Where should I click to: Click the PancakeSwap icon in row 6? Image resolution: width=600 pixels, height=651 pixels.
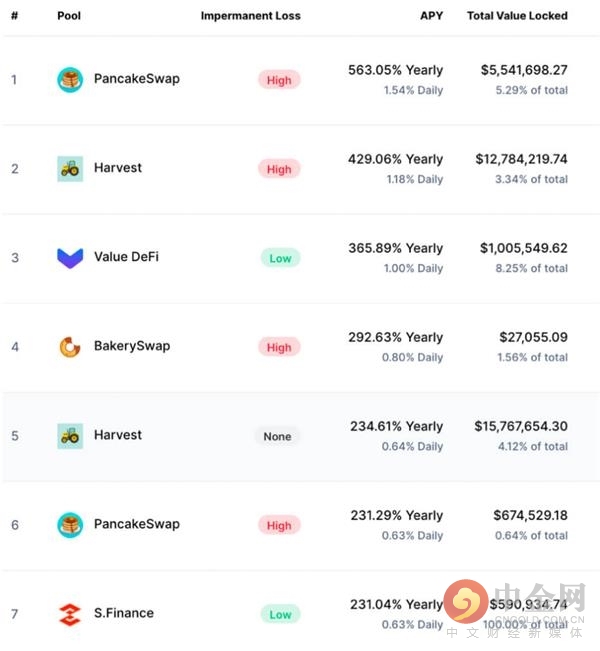pos(70,525)
